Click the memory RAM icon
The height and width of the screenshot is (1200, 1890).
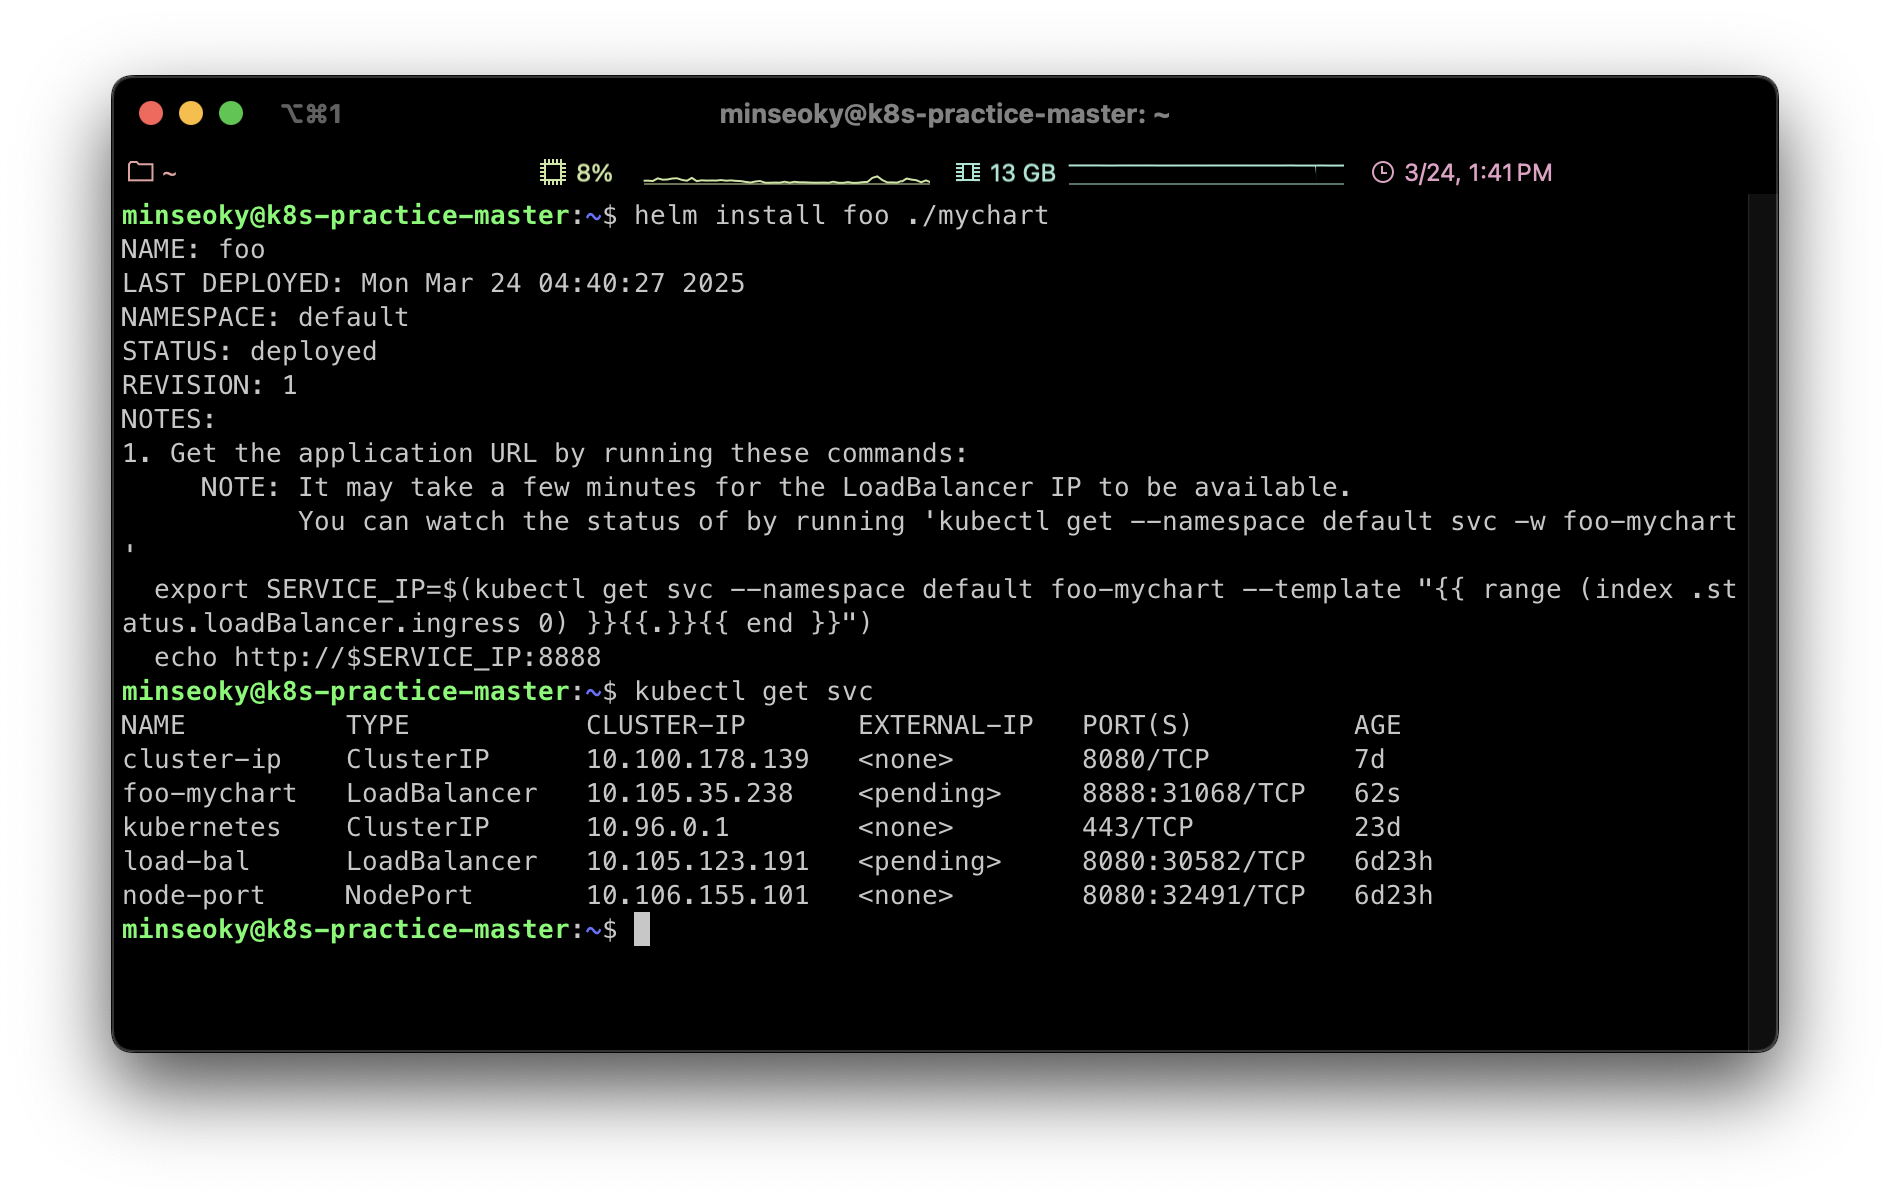tap(967, 172)
